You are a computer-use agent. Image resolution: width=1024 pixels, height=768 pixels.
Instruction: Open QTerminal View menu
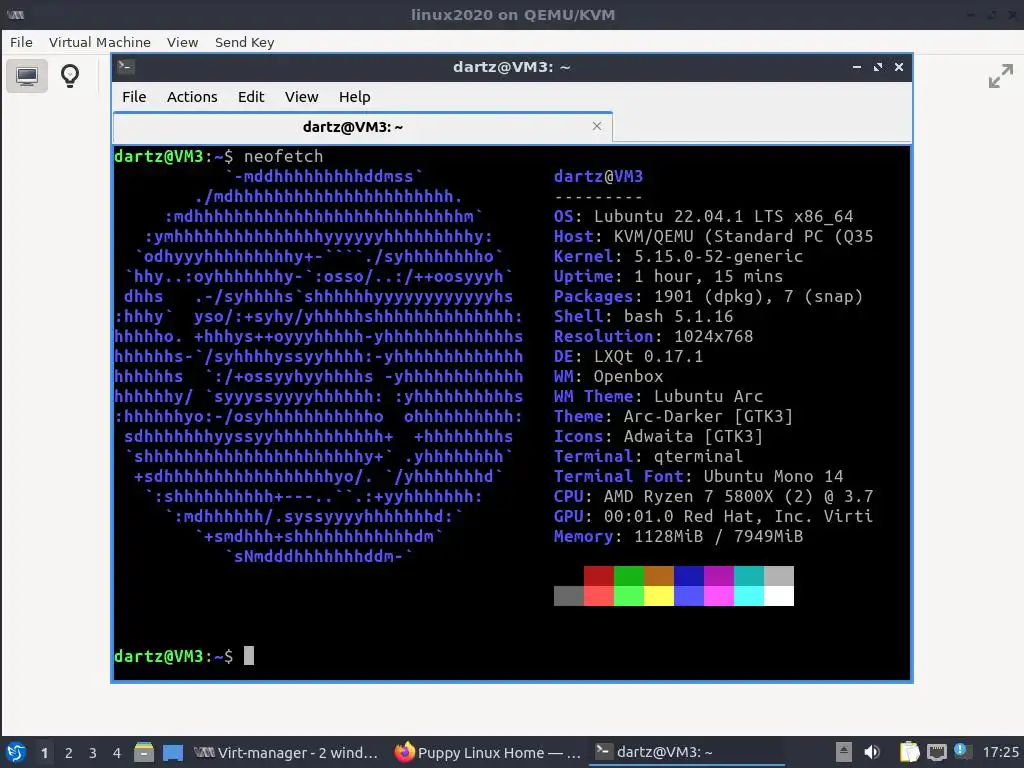click(x=301, y=97)
